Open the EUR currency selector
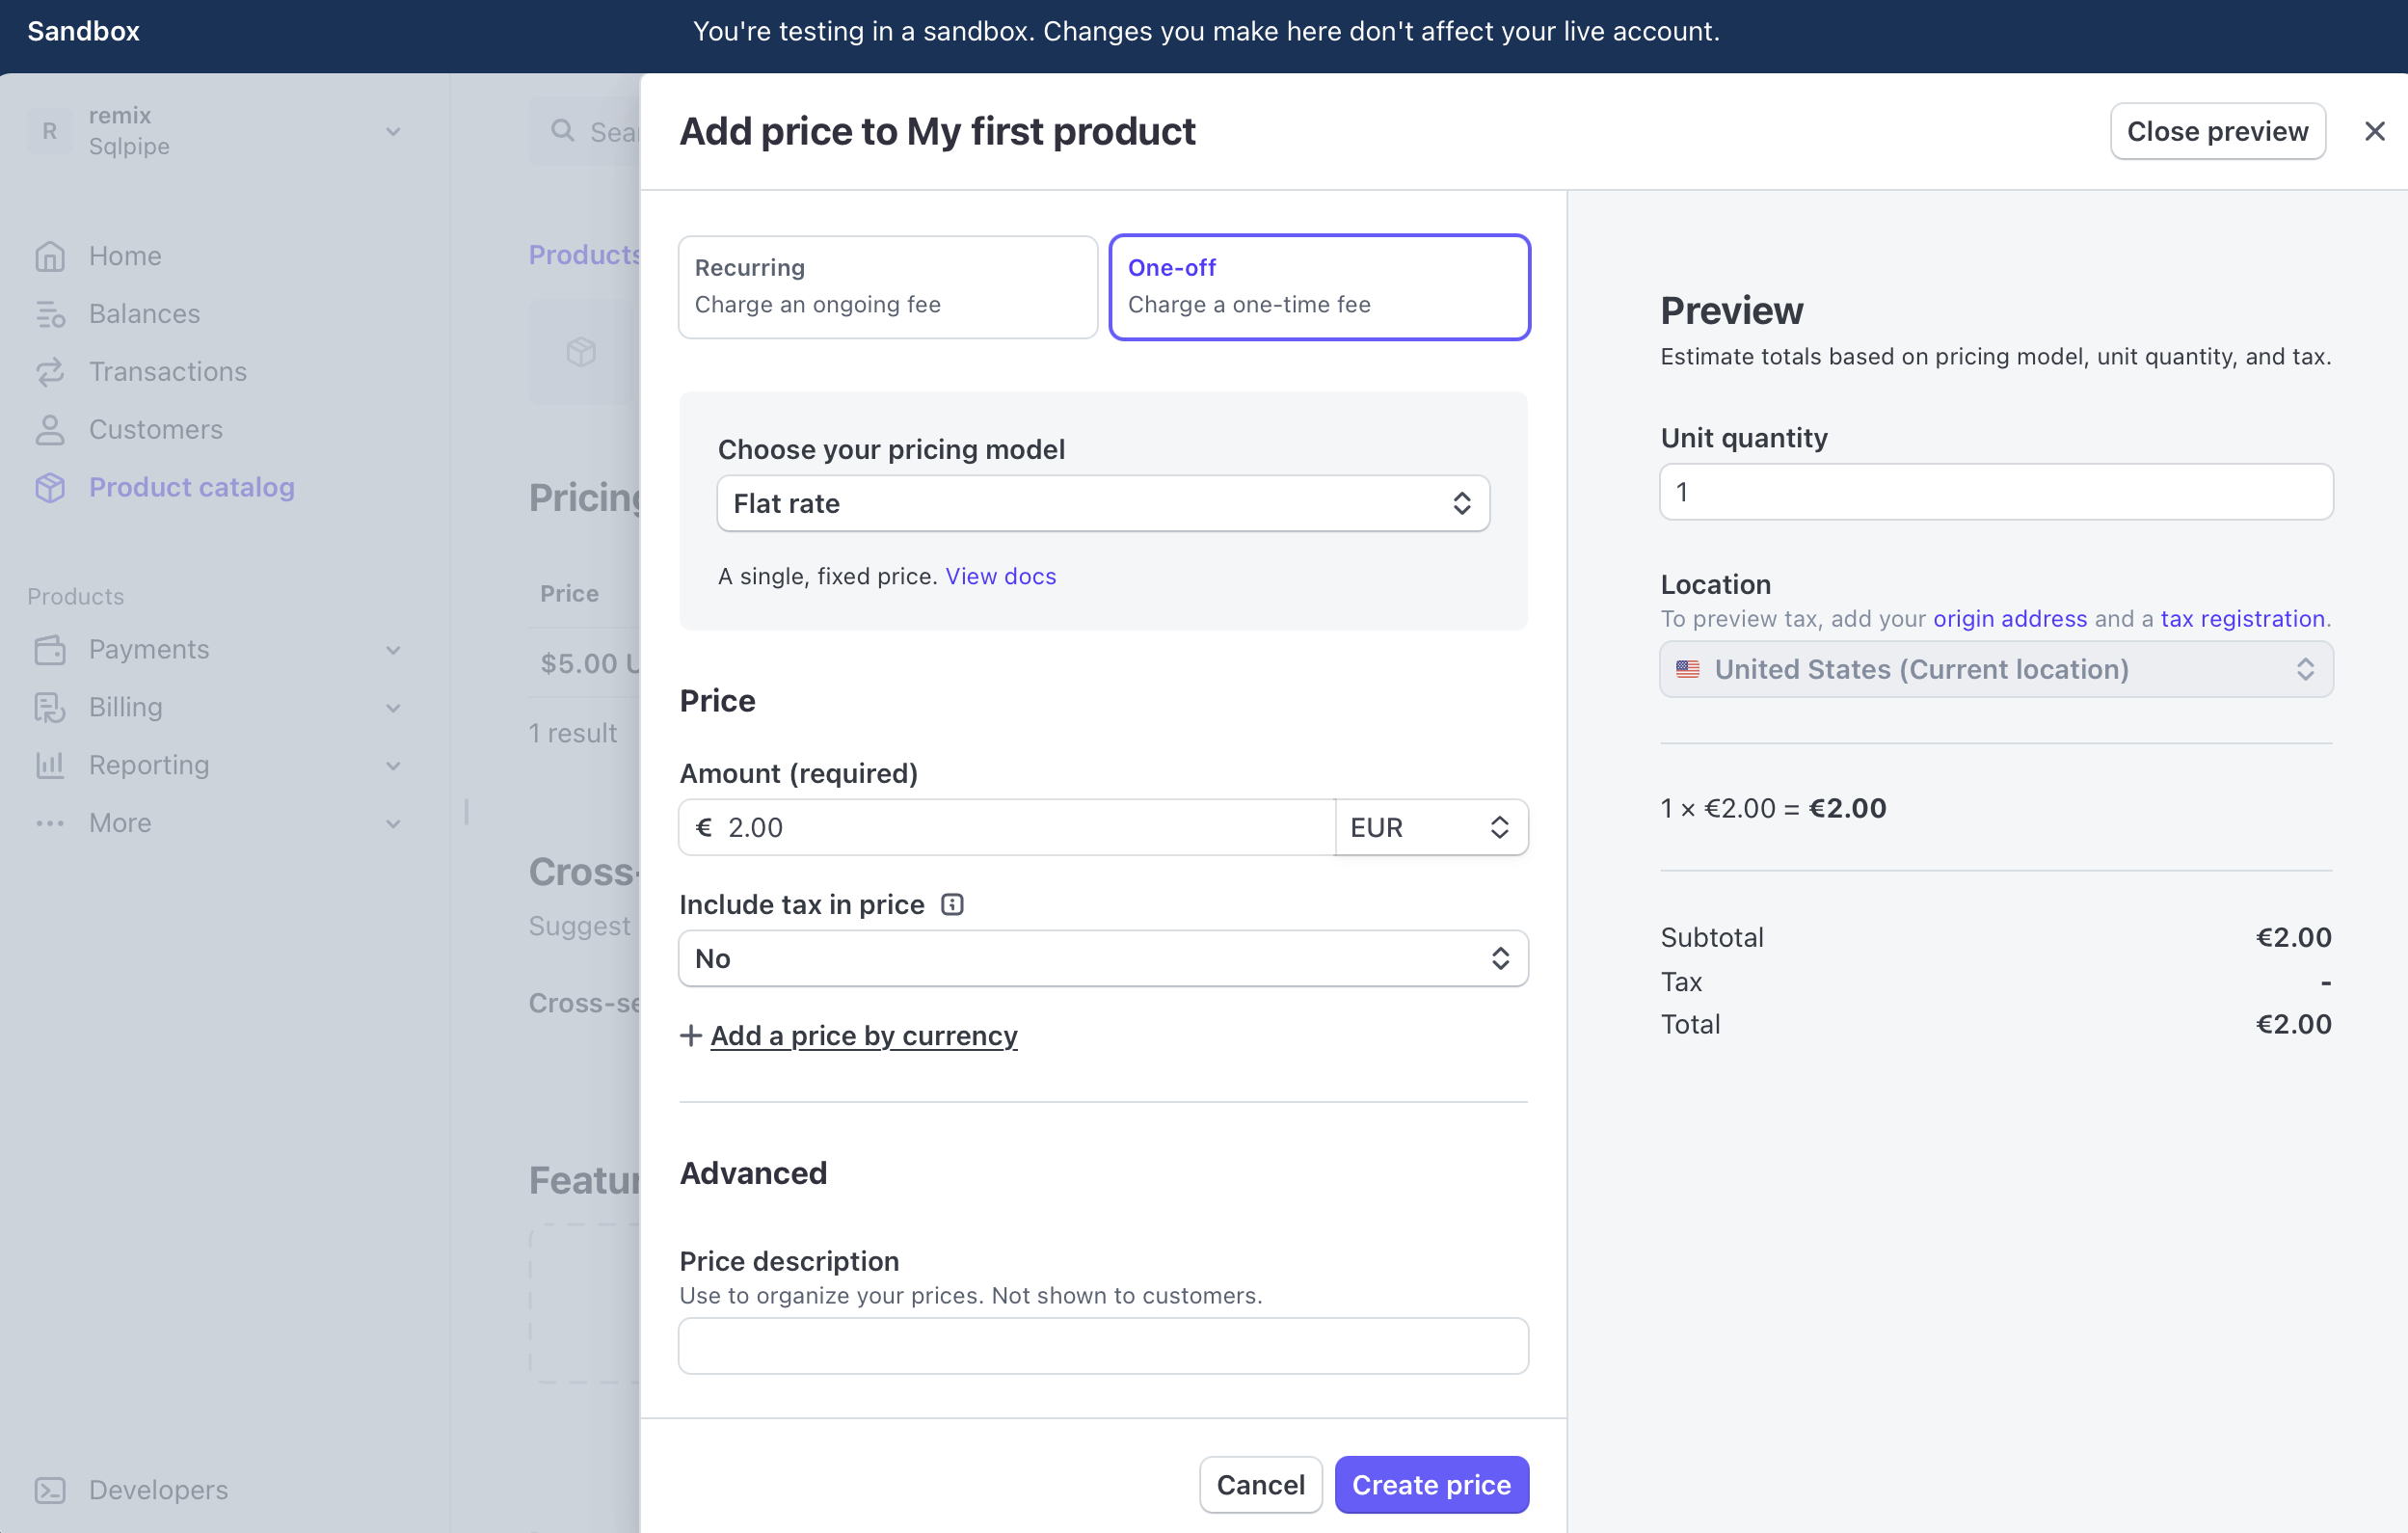This screenshot has height=1533, width=2408. 1430,828
